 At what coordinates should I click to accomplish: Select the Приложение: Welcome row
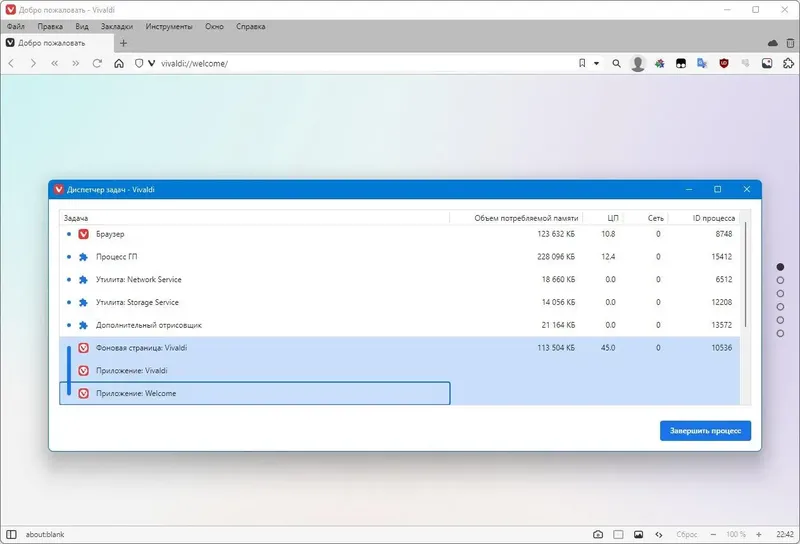pos(399,393)
